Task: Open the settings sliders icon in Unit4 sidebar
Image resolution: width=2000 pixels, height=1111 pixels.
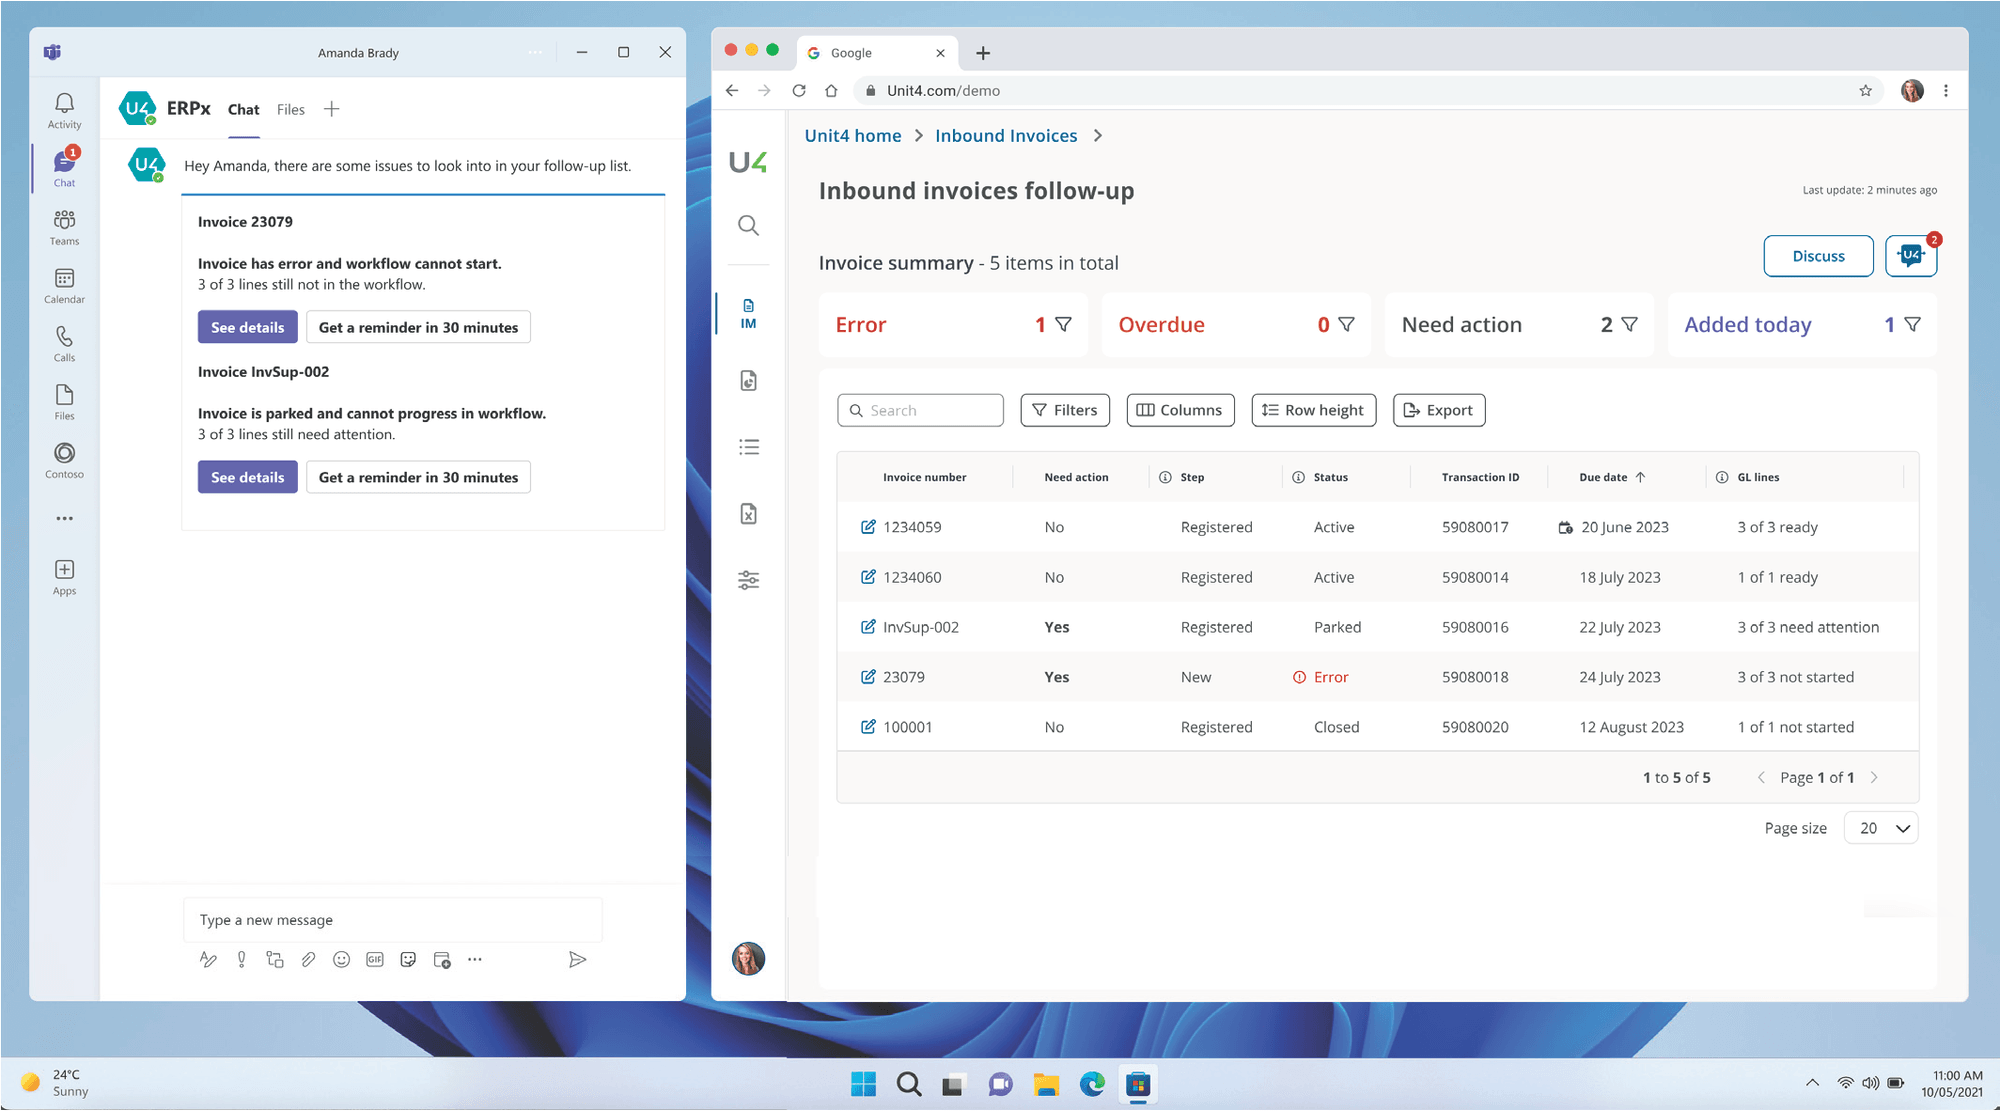Action: (748, 580)
